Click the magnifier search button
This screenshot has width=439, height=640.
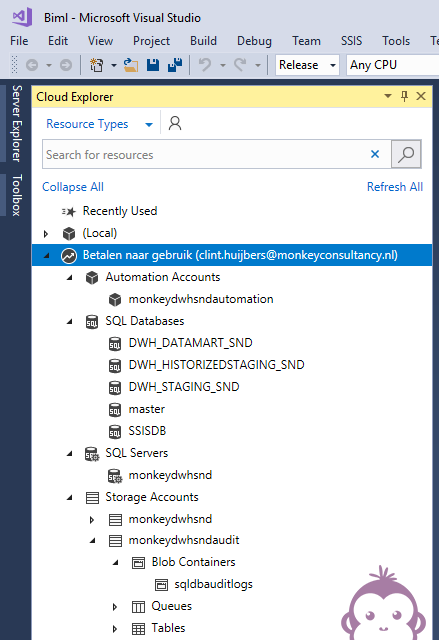406,154
